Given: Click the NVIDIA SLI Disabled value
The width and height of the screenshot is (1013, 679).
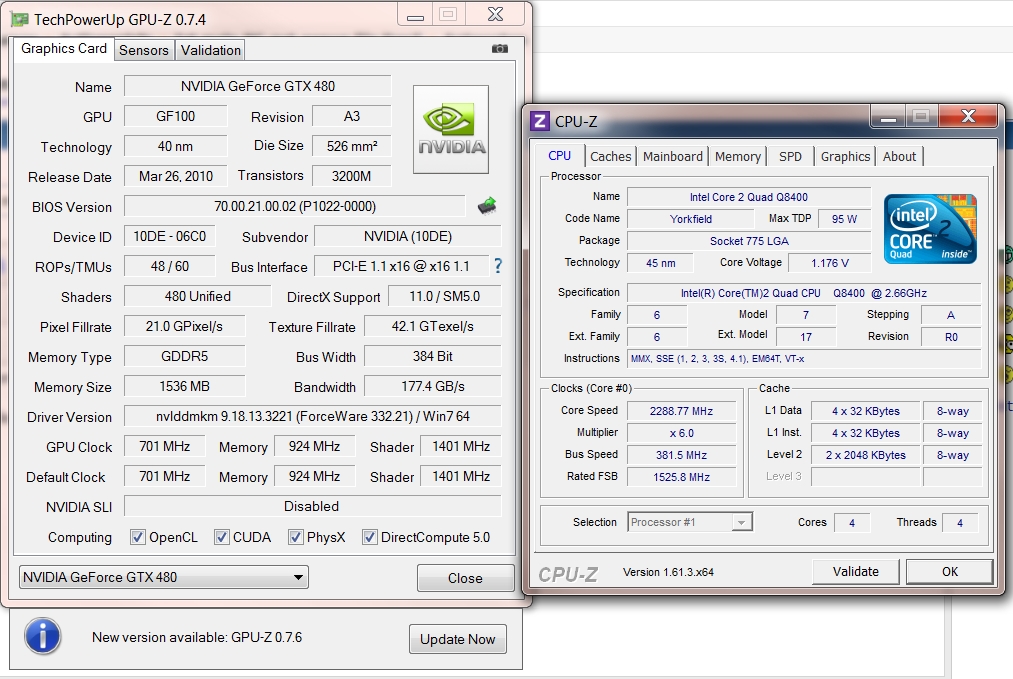Looking at the screenshot, I should tap(313, 506).
